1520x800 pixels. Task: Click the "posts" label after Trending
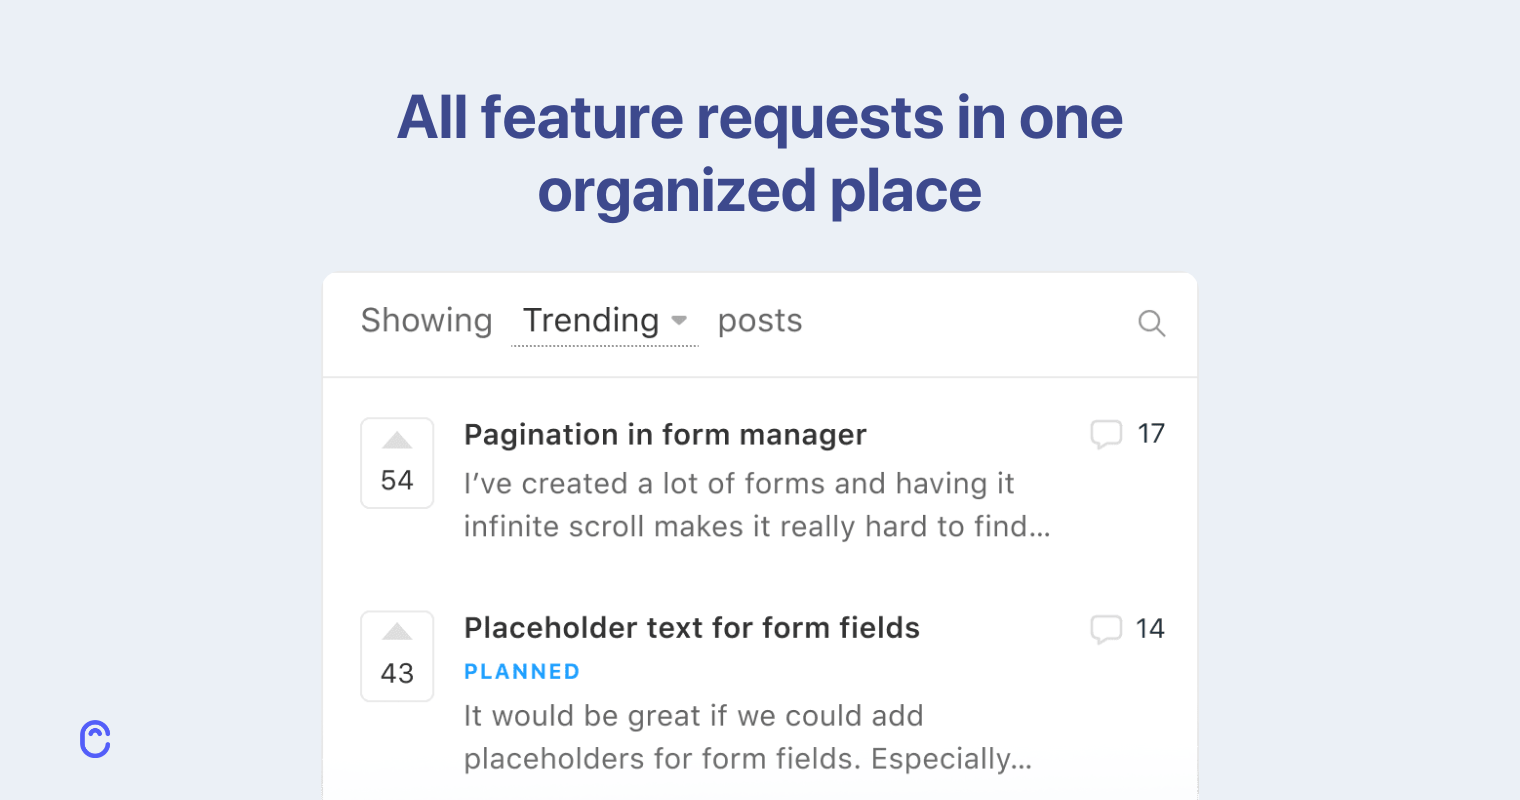760,321
